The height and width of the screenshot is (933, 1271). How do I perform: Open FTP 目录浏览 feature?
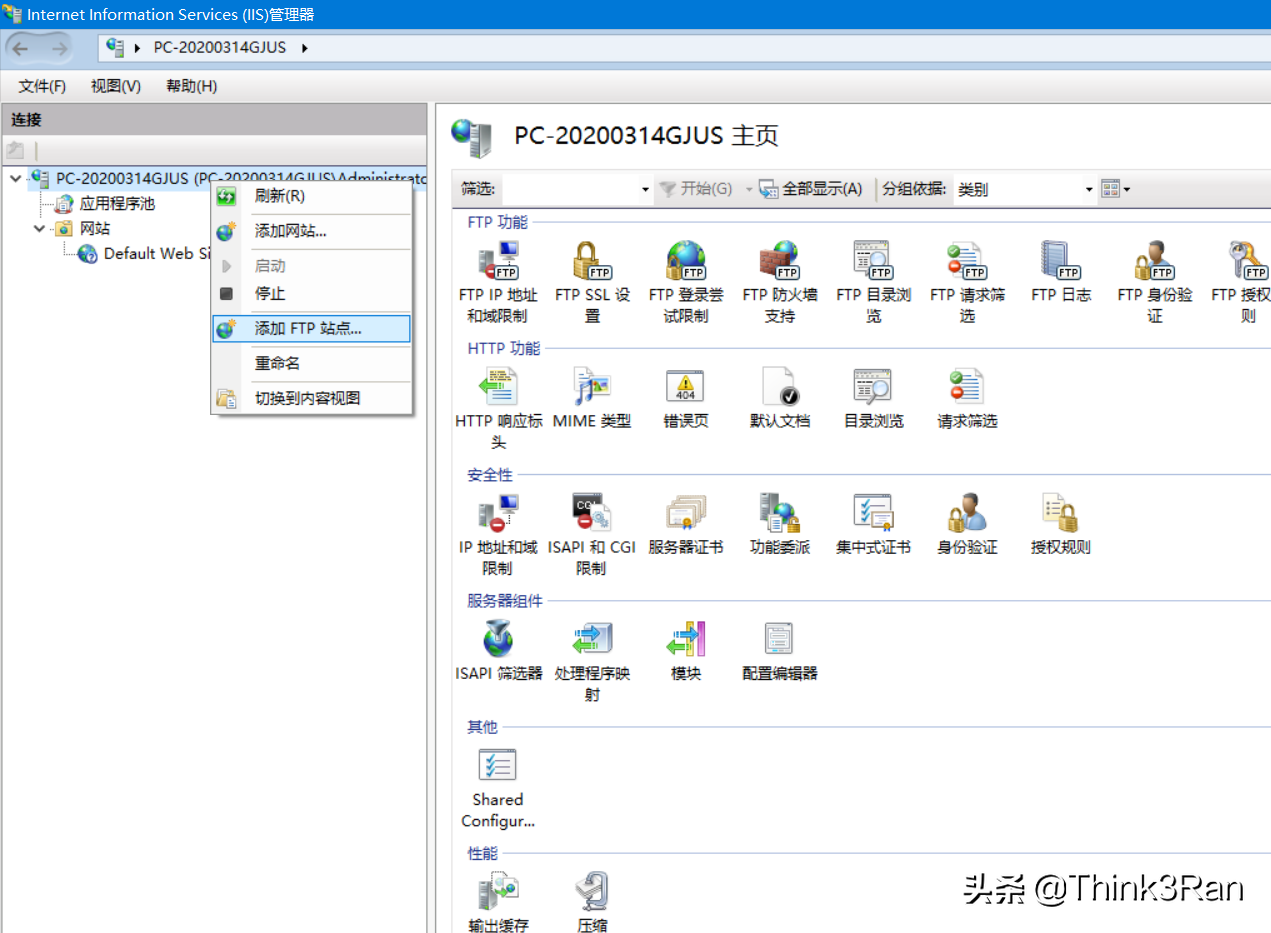(874, 282)
